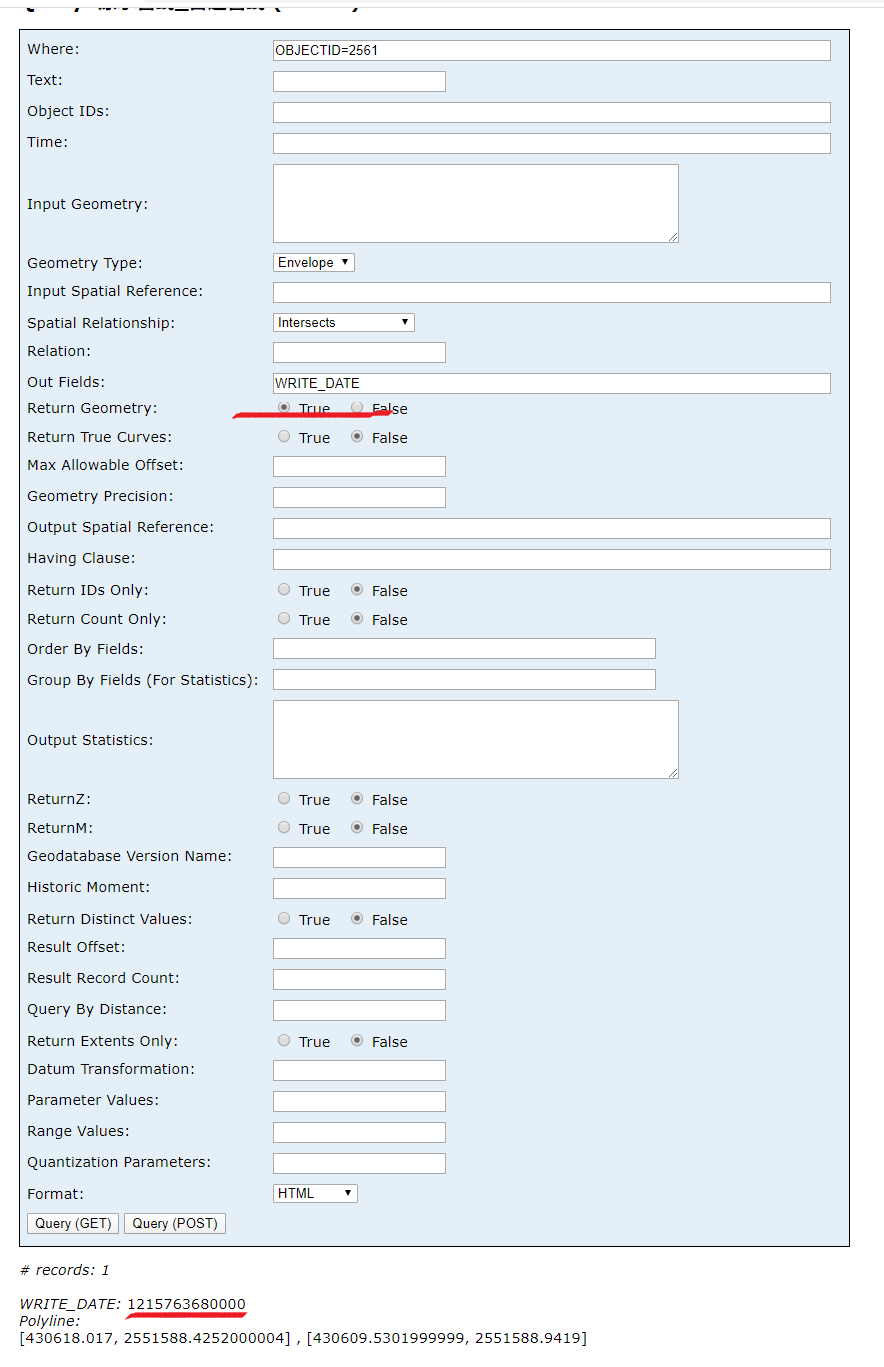Select True for ReturnZ
Screen dimensions: 884x1367
click(x=284, y=798)
